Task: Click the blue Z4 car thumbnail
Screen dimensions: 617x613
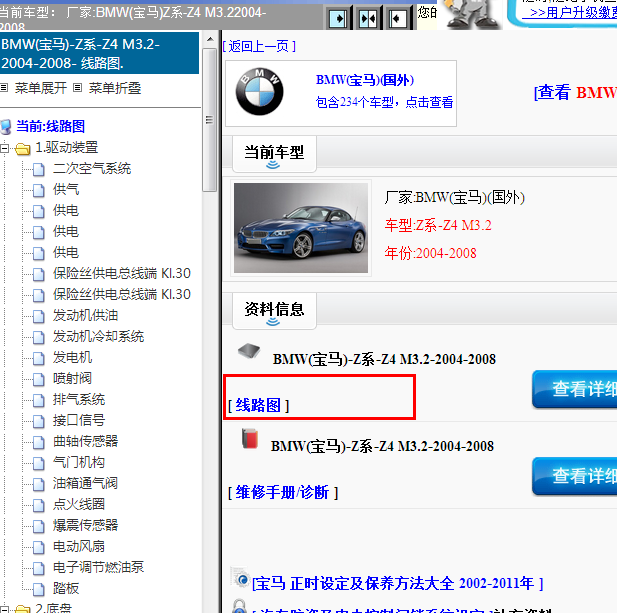Action: click(x=301, y=228)
